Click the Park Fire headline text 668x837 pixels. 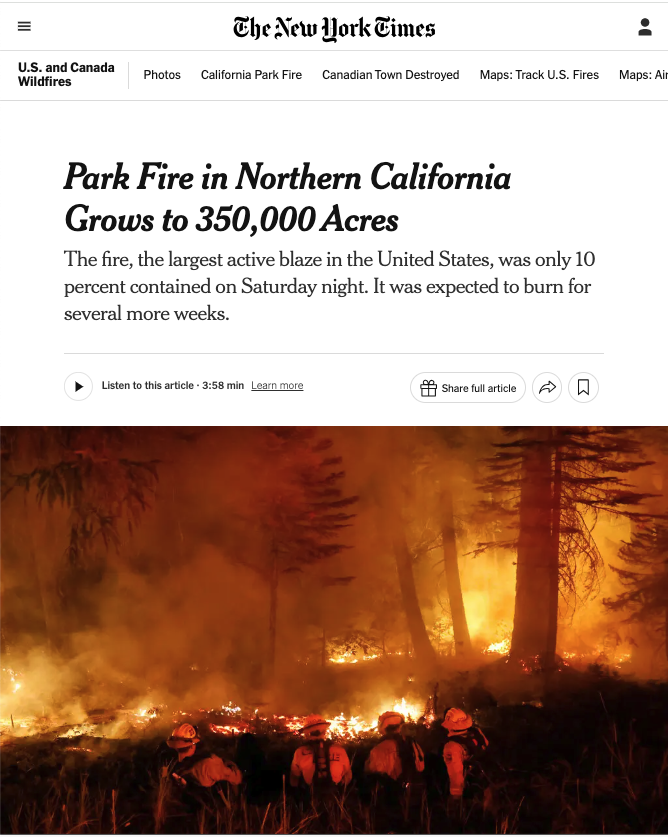[x=288, y=198]
